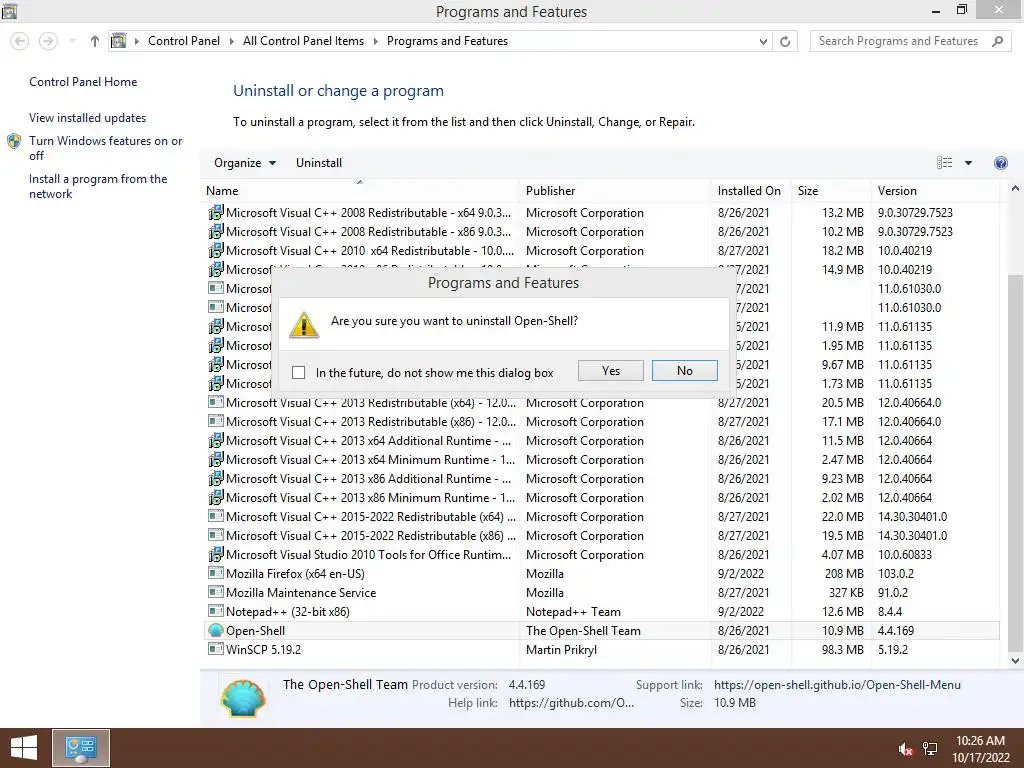
Task: Click the warning icon in the dialog
Action: (x=304, y=325)
